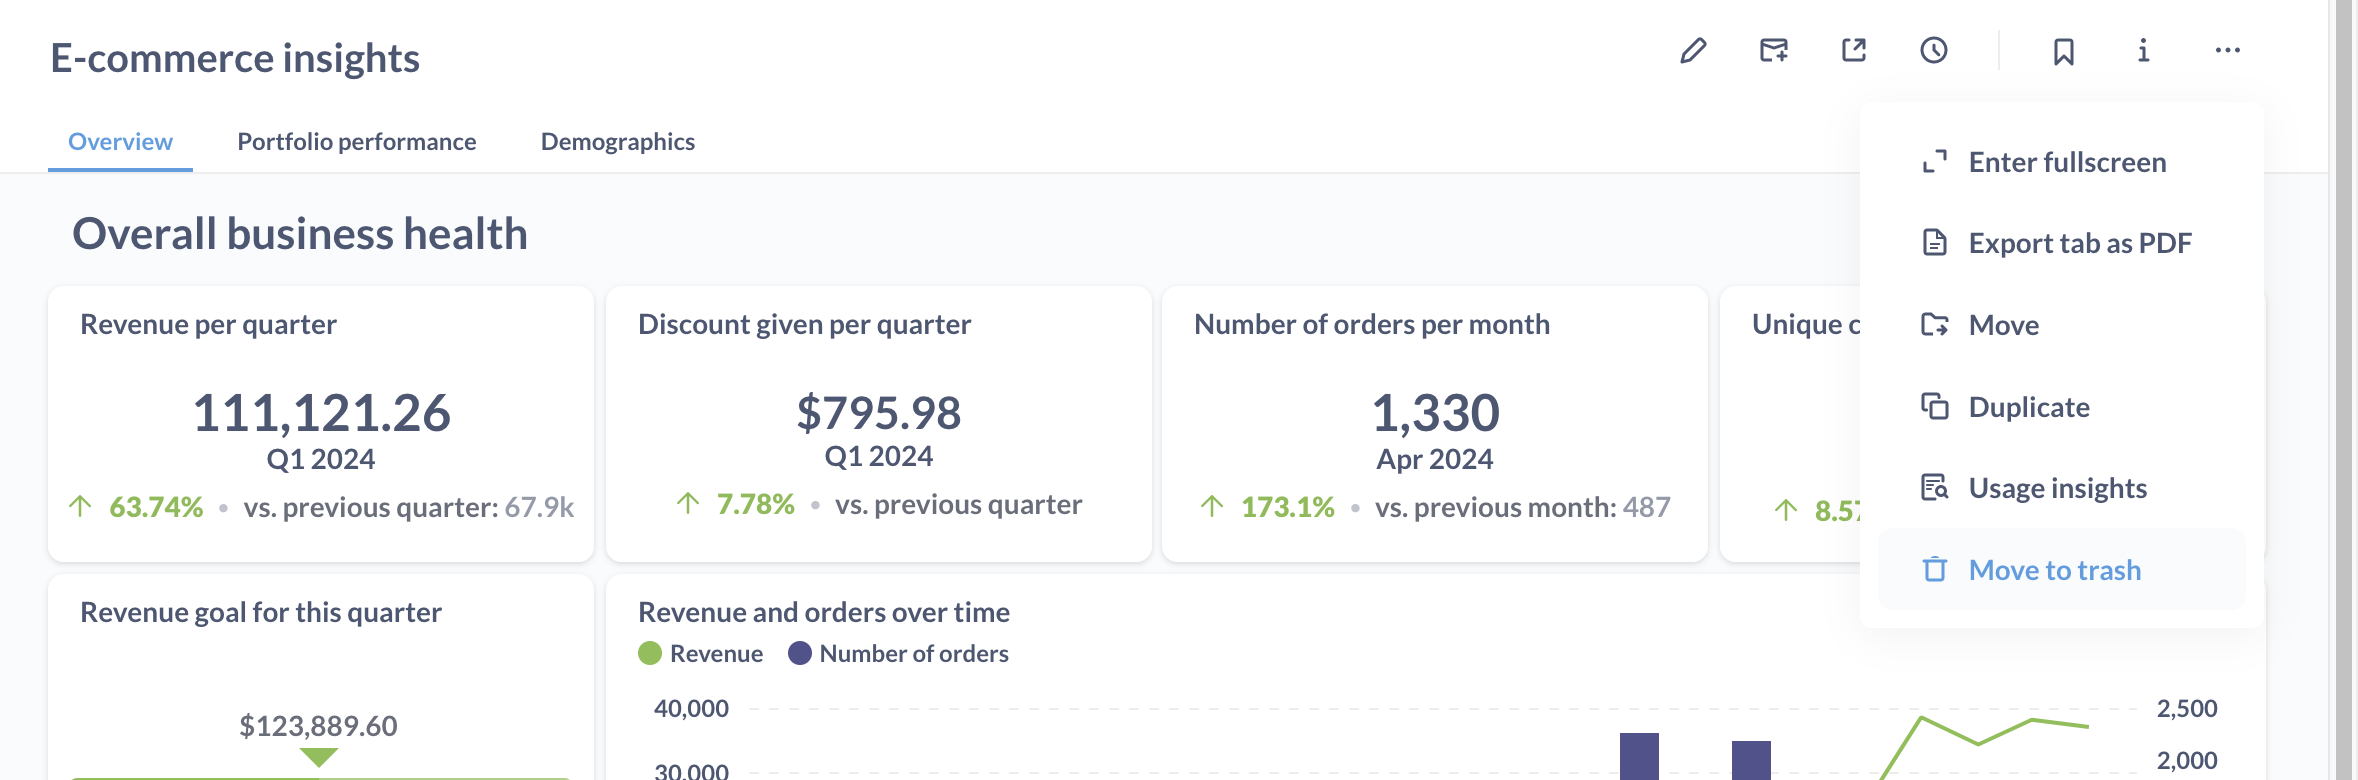The image size is (2358, 780).
Task: Click the Number of orders per month title
Action: point(1371,325)
